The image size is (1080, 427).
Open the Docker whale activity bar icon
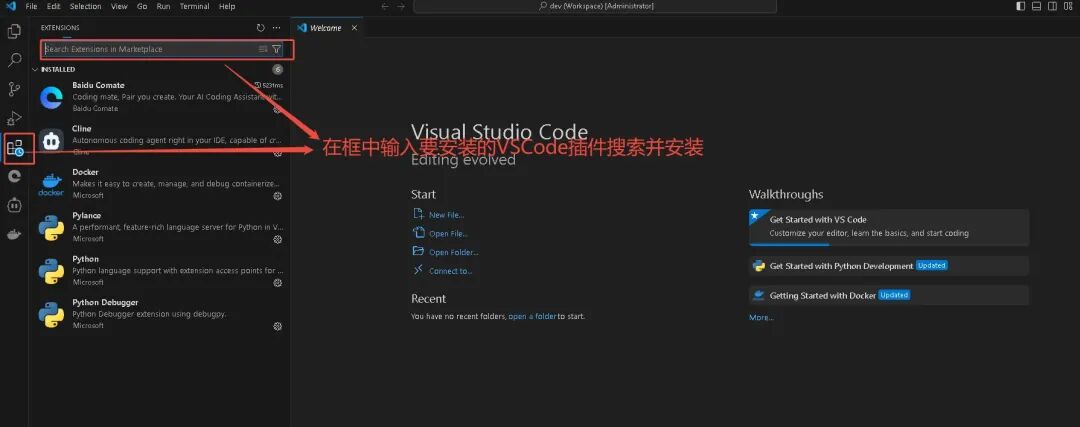(14, 235)
